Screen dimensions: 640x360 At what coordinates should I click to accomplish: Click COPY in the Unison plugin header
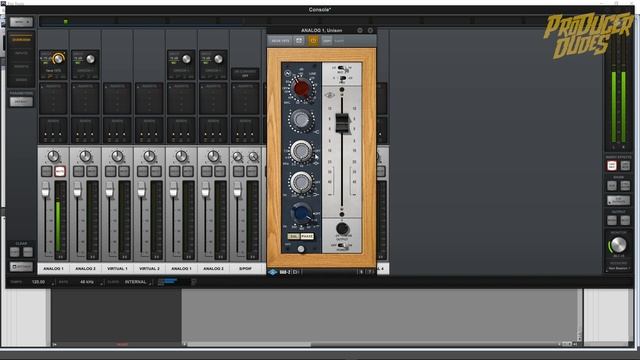(327, 40)
